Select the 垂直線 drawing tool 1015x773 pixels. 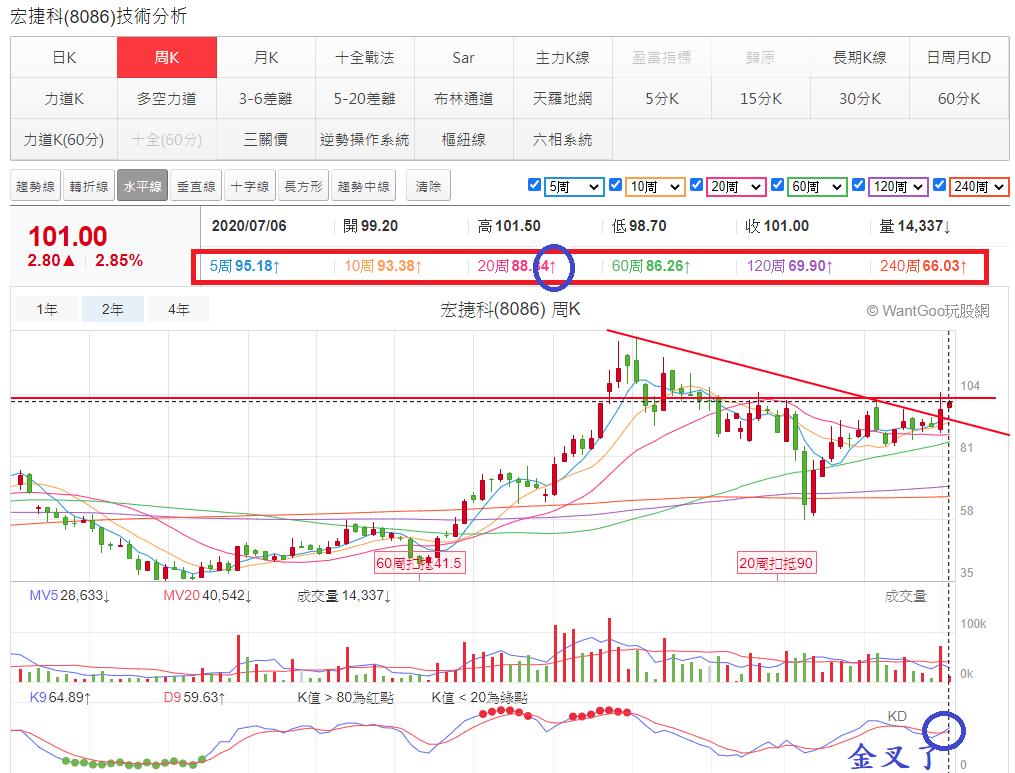pos(196,186)
